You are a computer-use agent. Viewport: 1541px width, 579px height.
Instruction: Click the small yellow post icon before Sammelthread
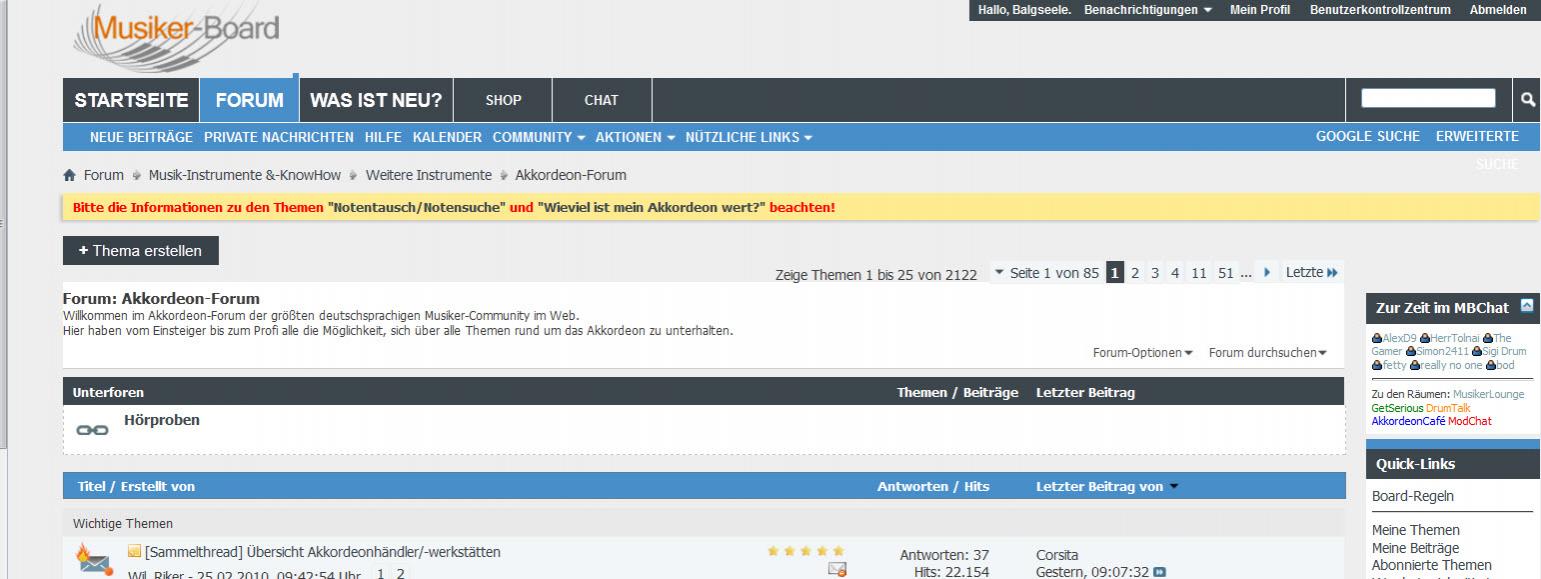click(x=134, y=551)
